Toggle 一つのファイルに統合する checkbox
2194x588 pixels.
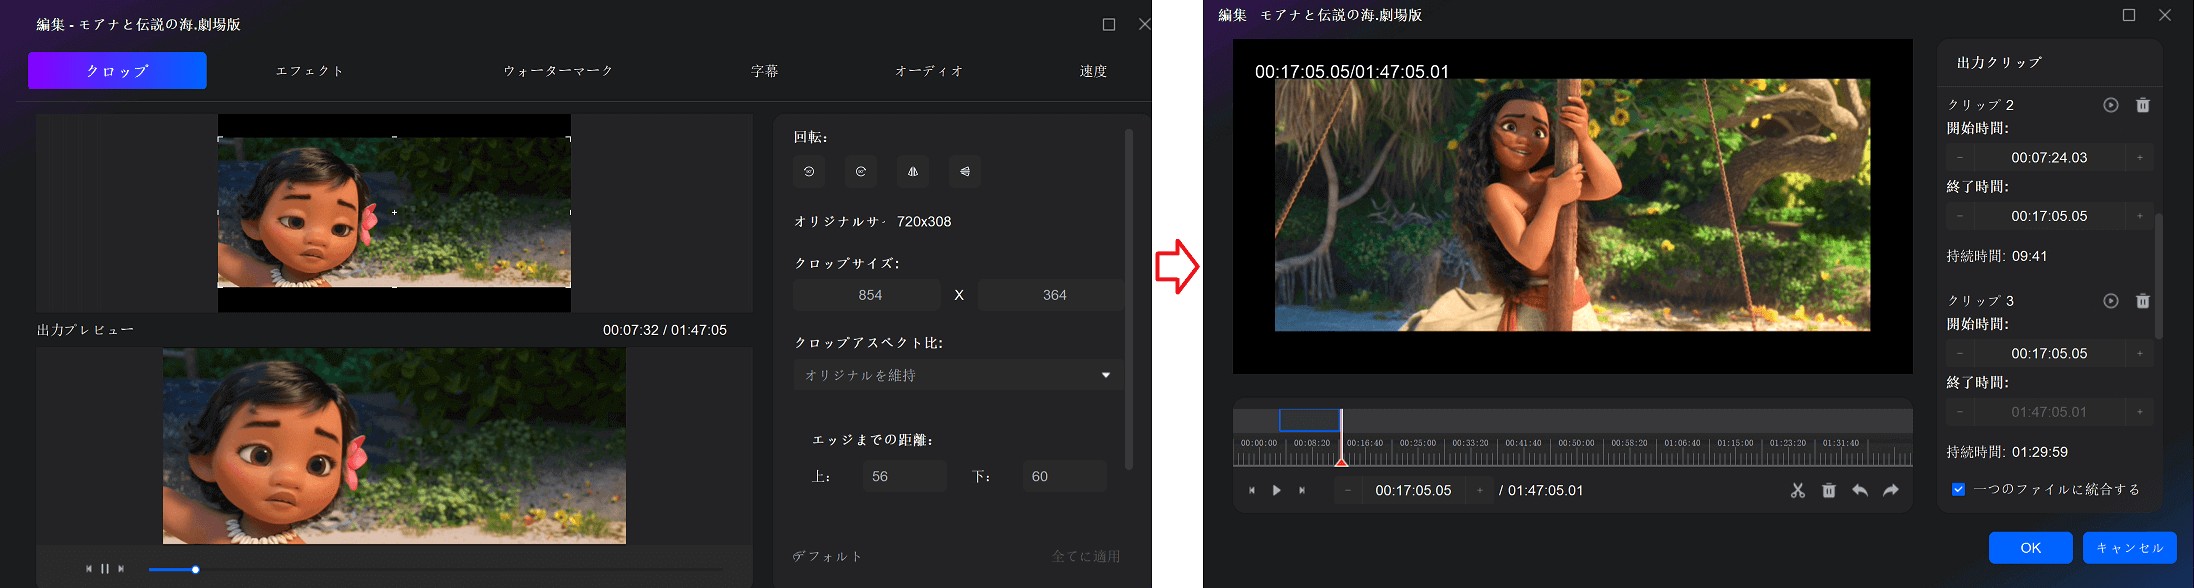[x=1958, y=489]
